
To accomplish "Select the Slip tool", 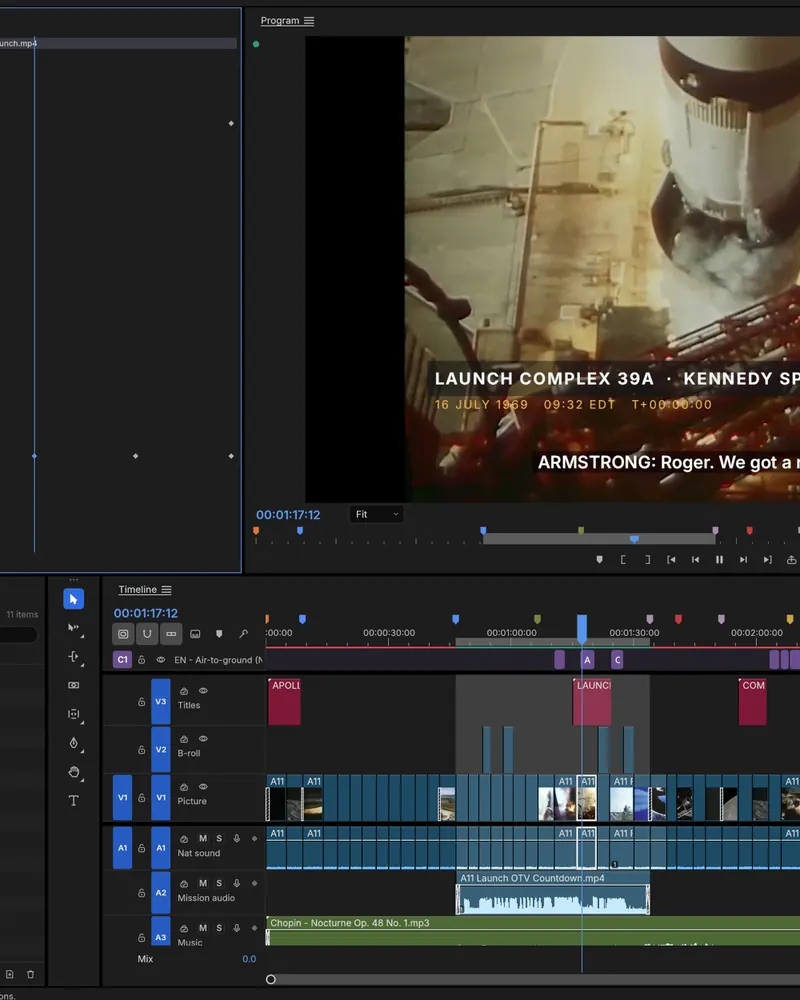I will [x=73, y=714].
